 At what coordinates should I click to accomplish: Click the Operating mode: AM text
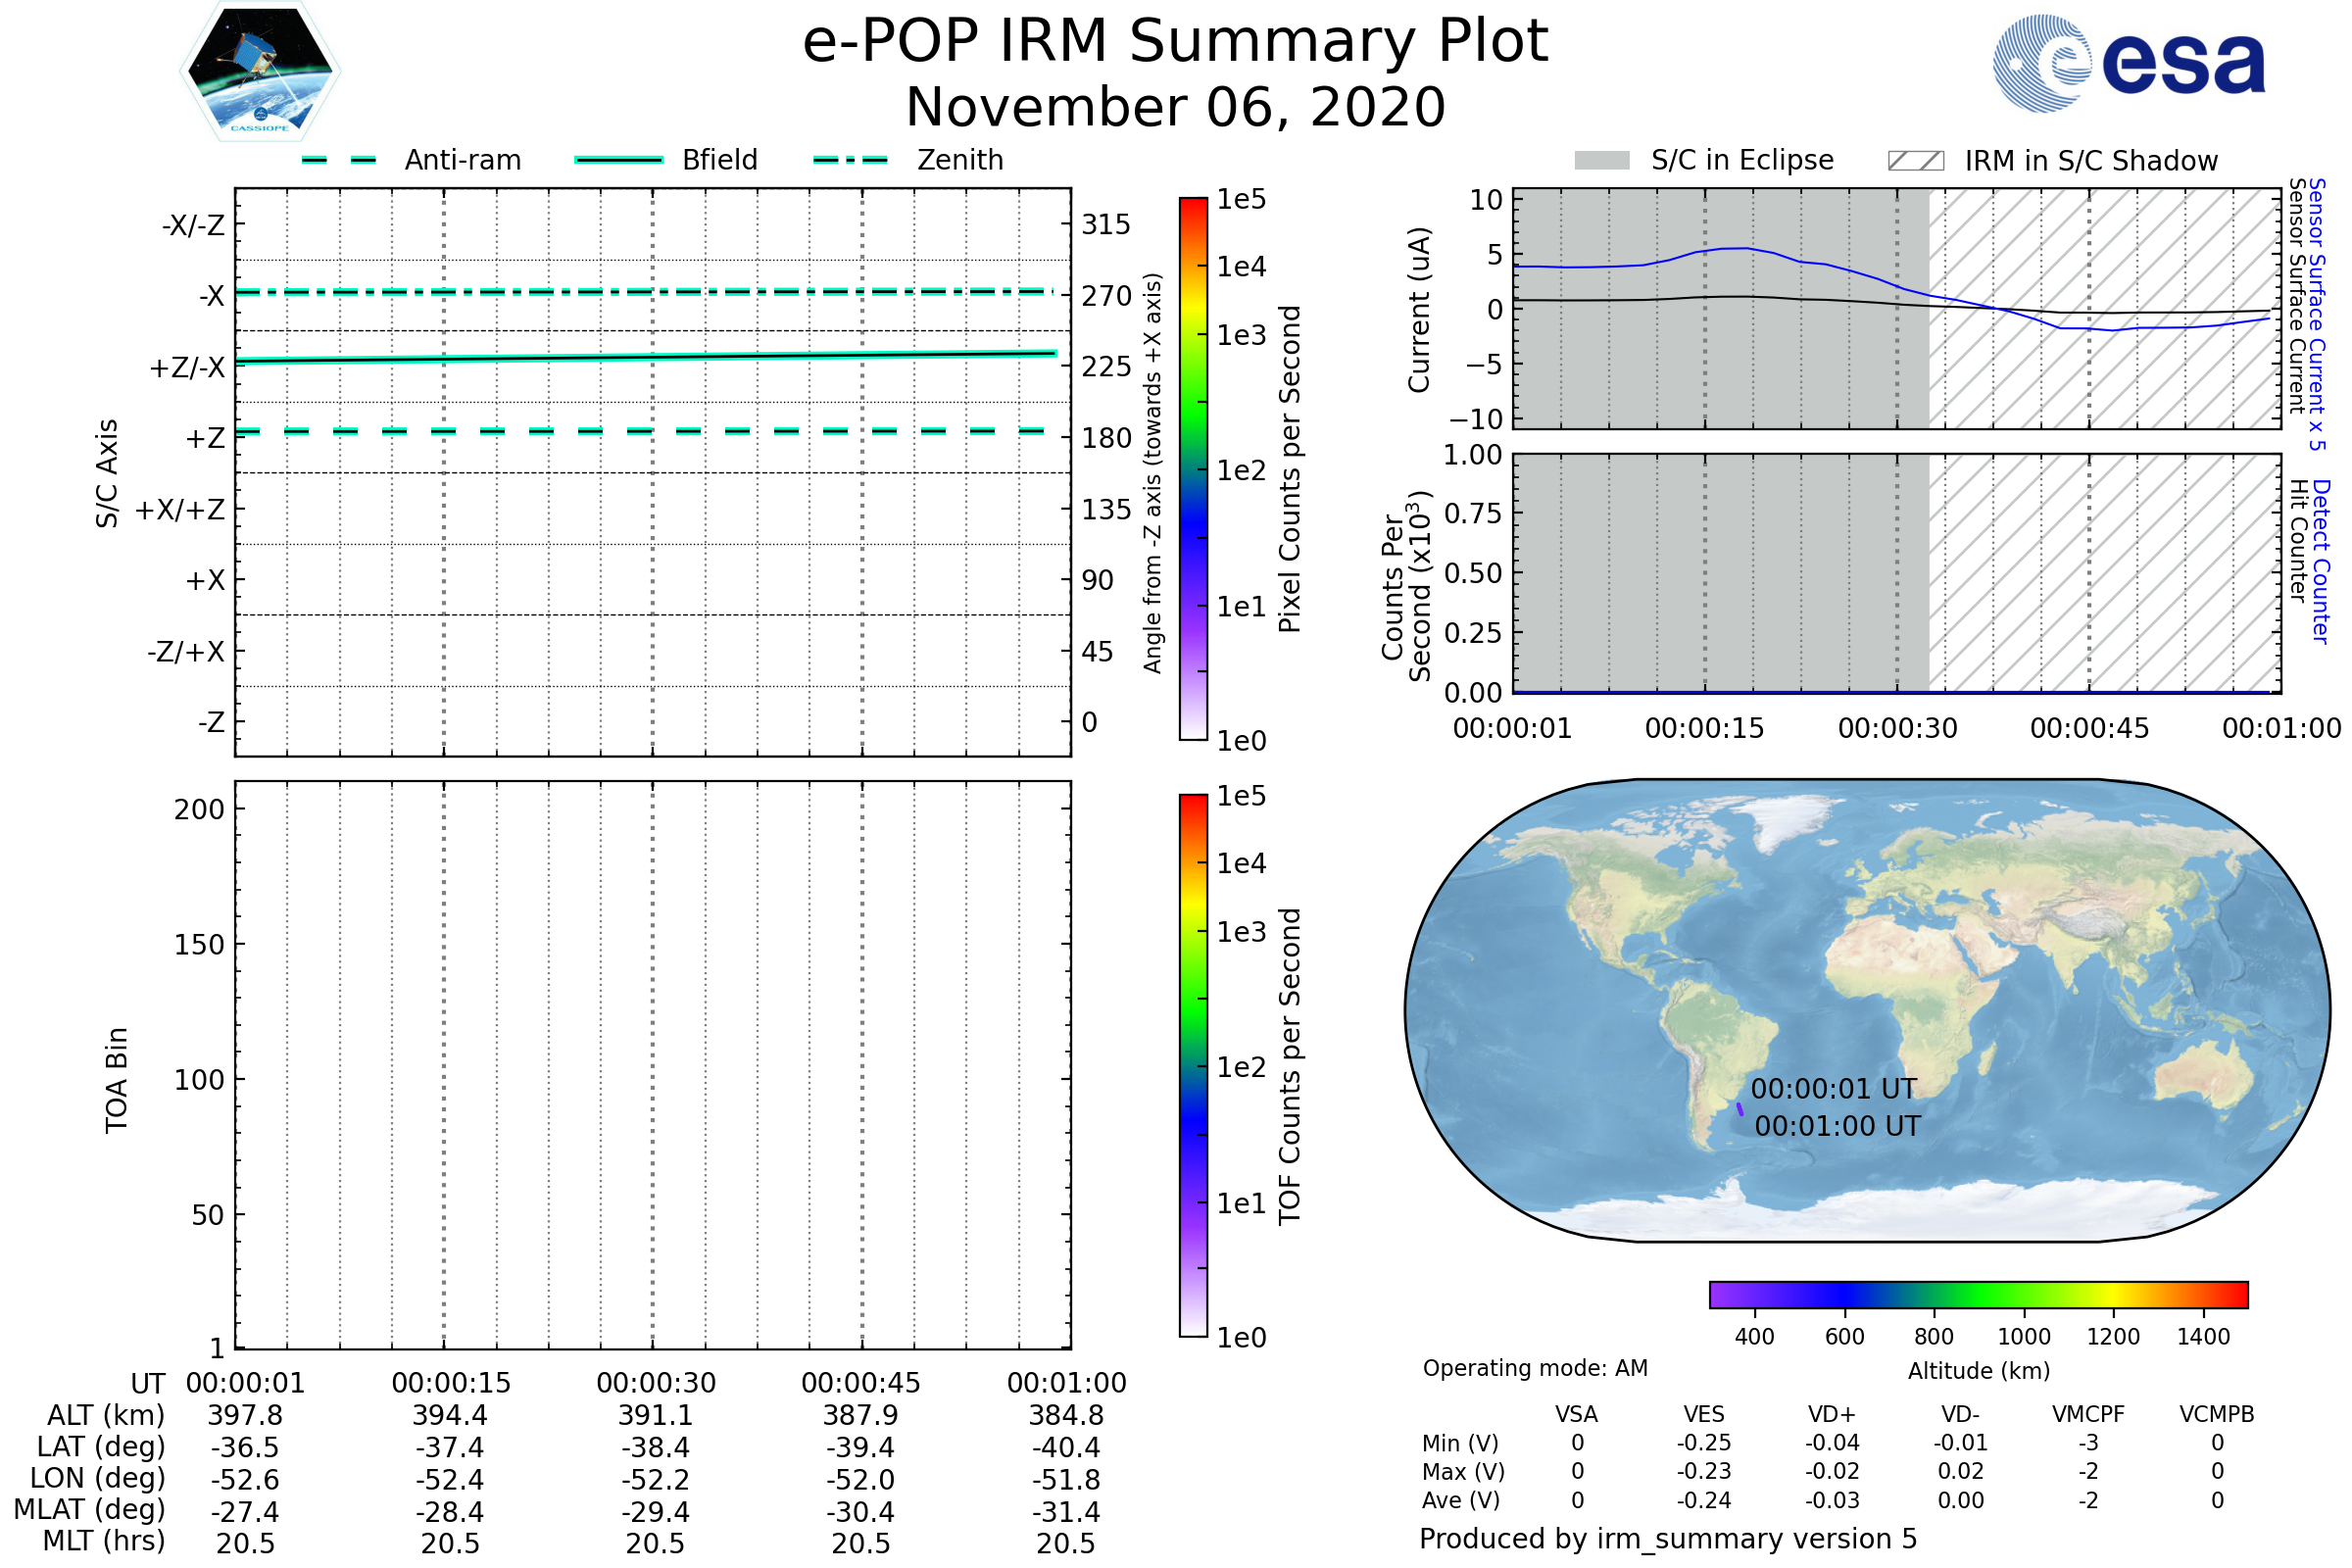coord(1535,1368)
